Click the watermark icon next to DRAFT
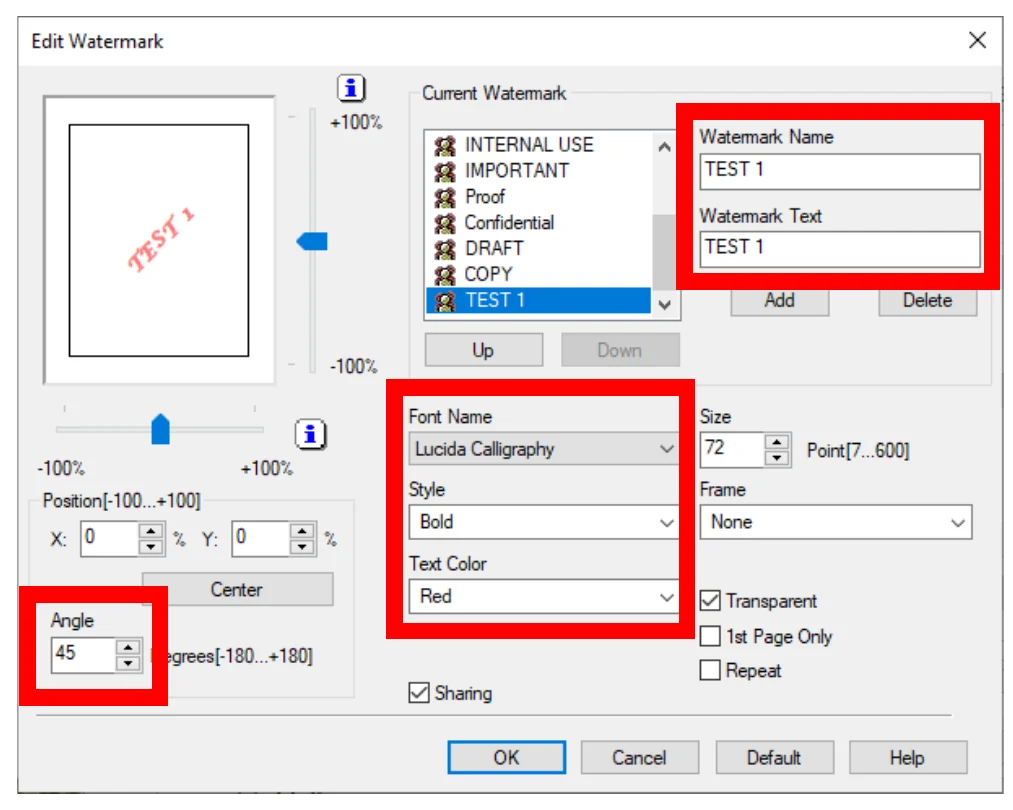 [x=444, y=249]
